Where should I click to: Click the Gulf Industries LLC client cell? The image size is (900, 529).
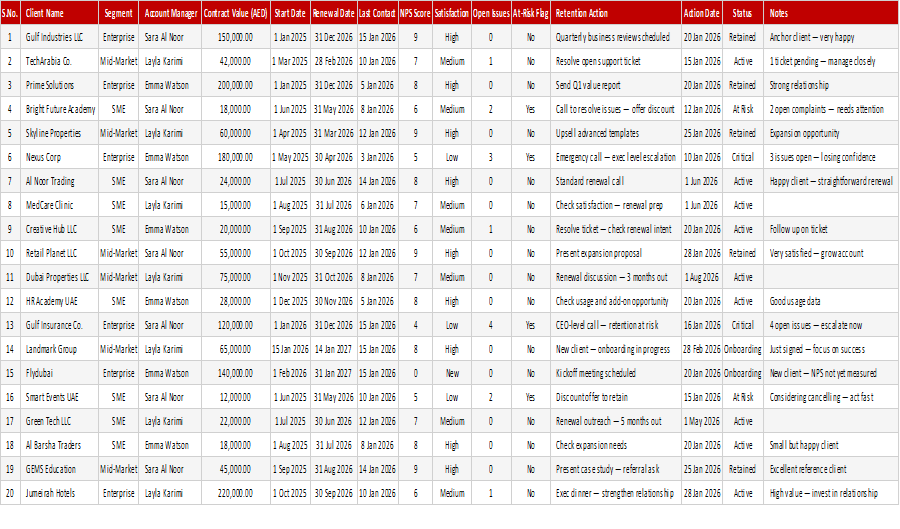59,37
